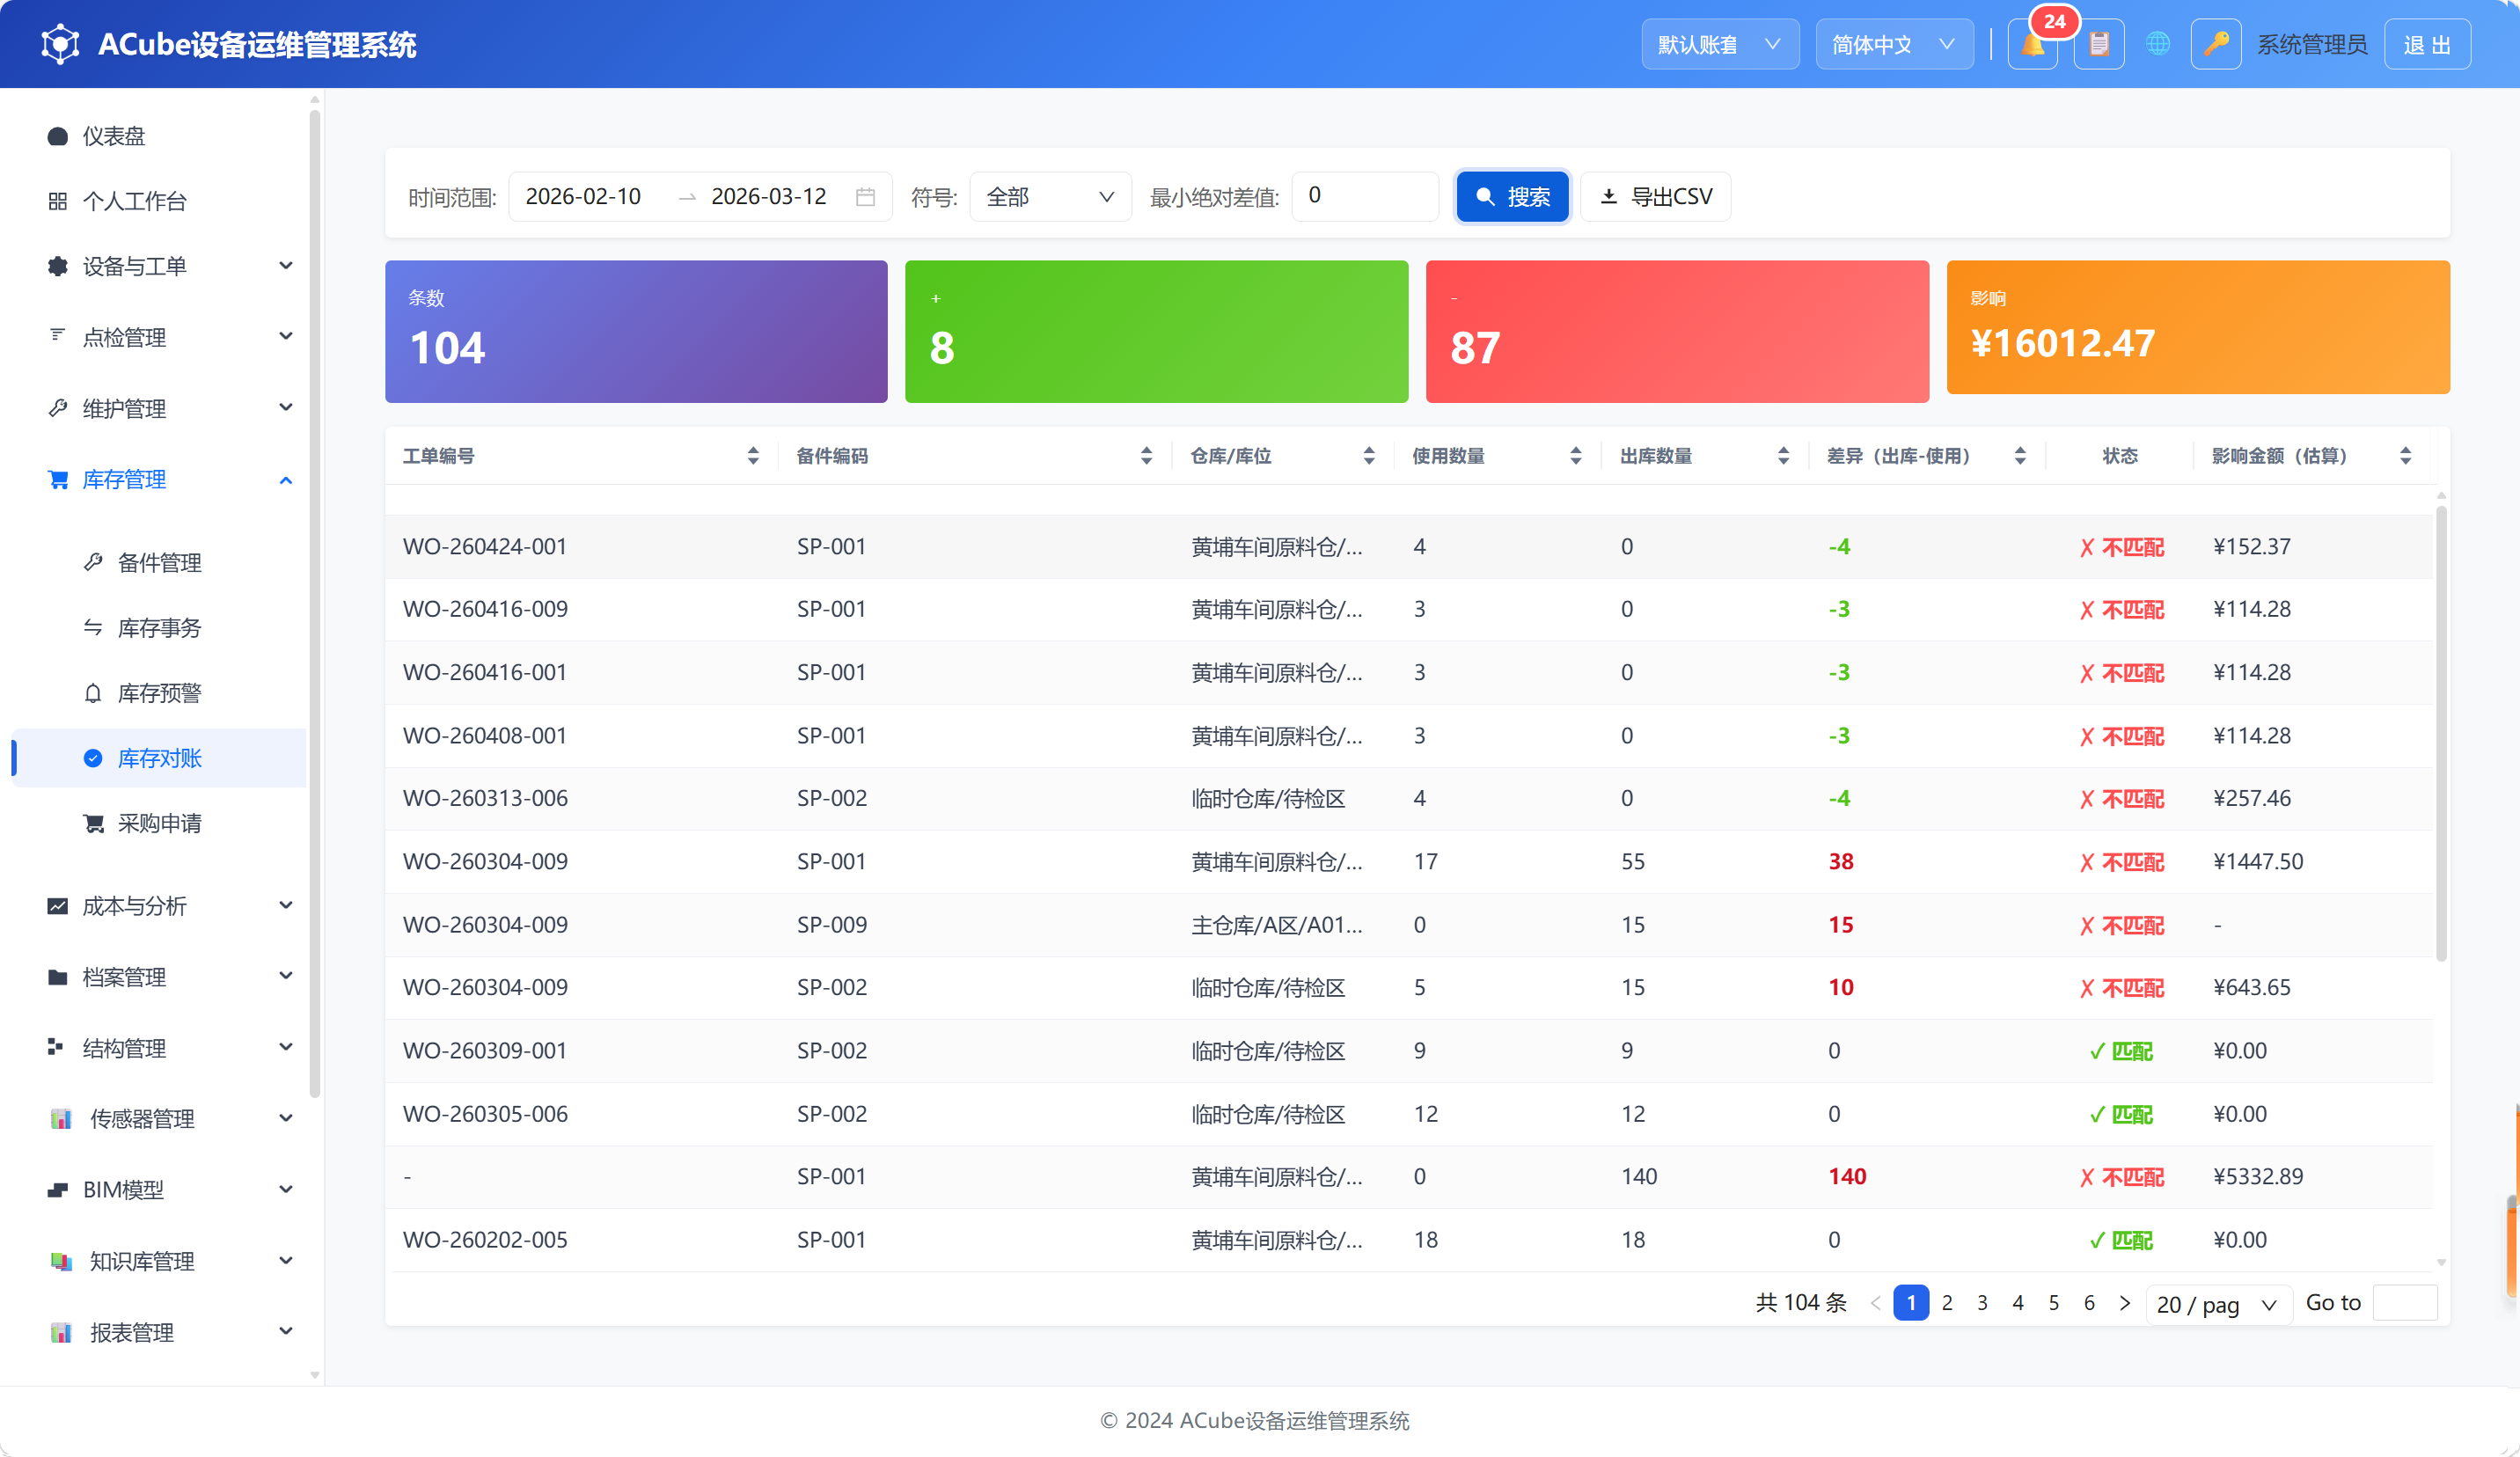Click the 搜索 button

tap(1512, 197)
